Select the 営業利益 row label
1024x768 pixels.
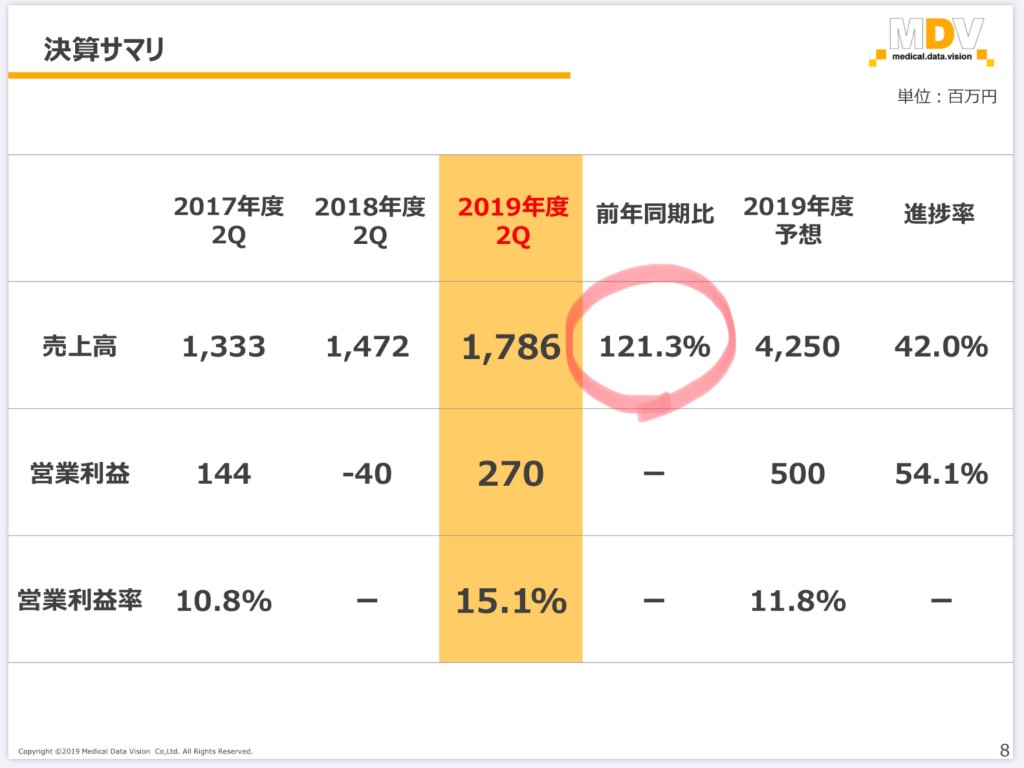tap(80, 473)
